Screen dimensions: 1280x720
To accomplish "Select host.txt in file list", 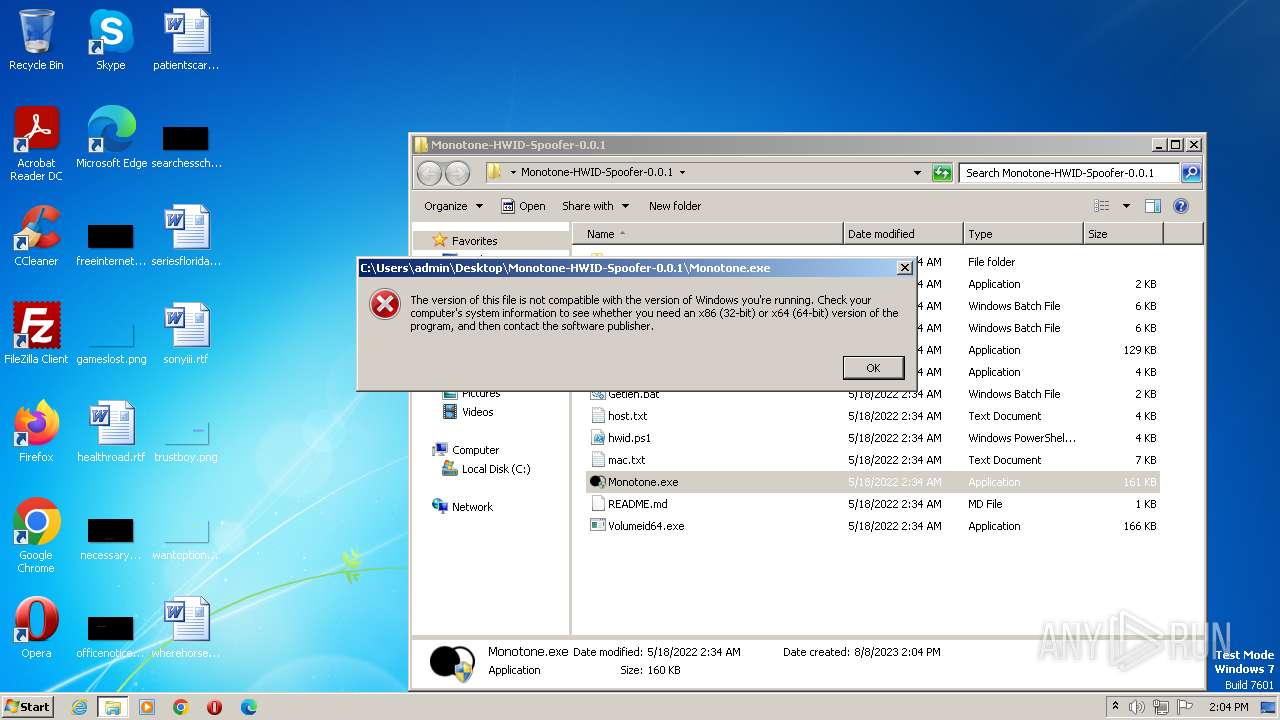I will coord(873,416).
